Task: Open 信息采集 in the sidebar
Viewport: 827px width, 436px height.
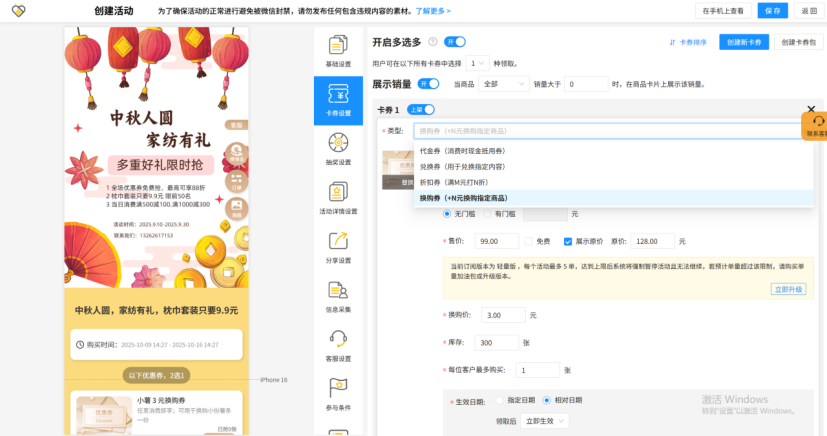Action: [x=338, y=297]
